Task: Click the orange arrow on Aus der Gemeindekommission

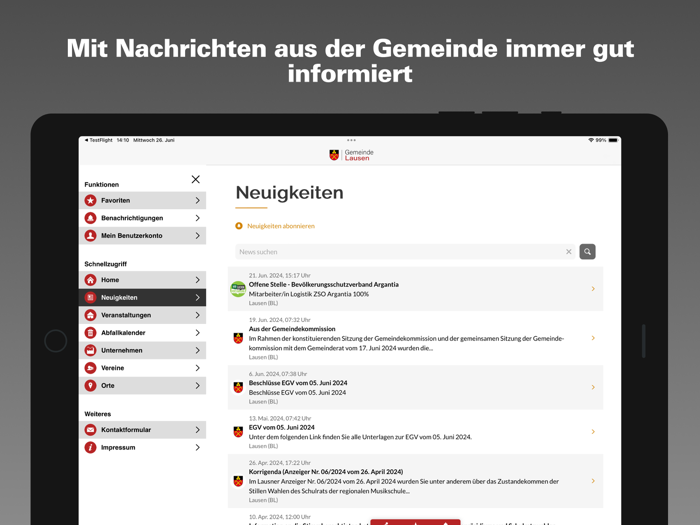Action: tap(593, 338)
